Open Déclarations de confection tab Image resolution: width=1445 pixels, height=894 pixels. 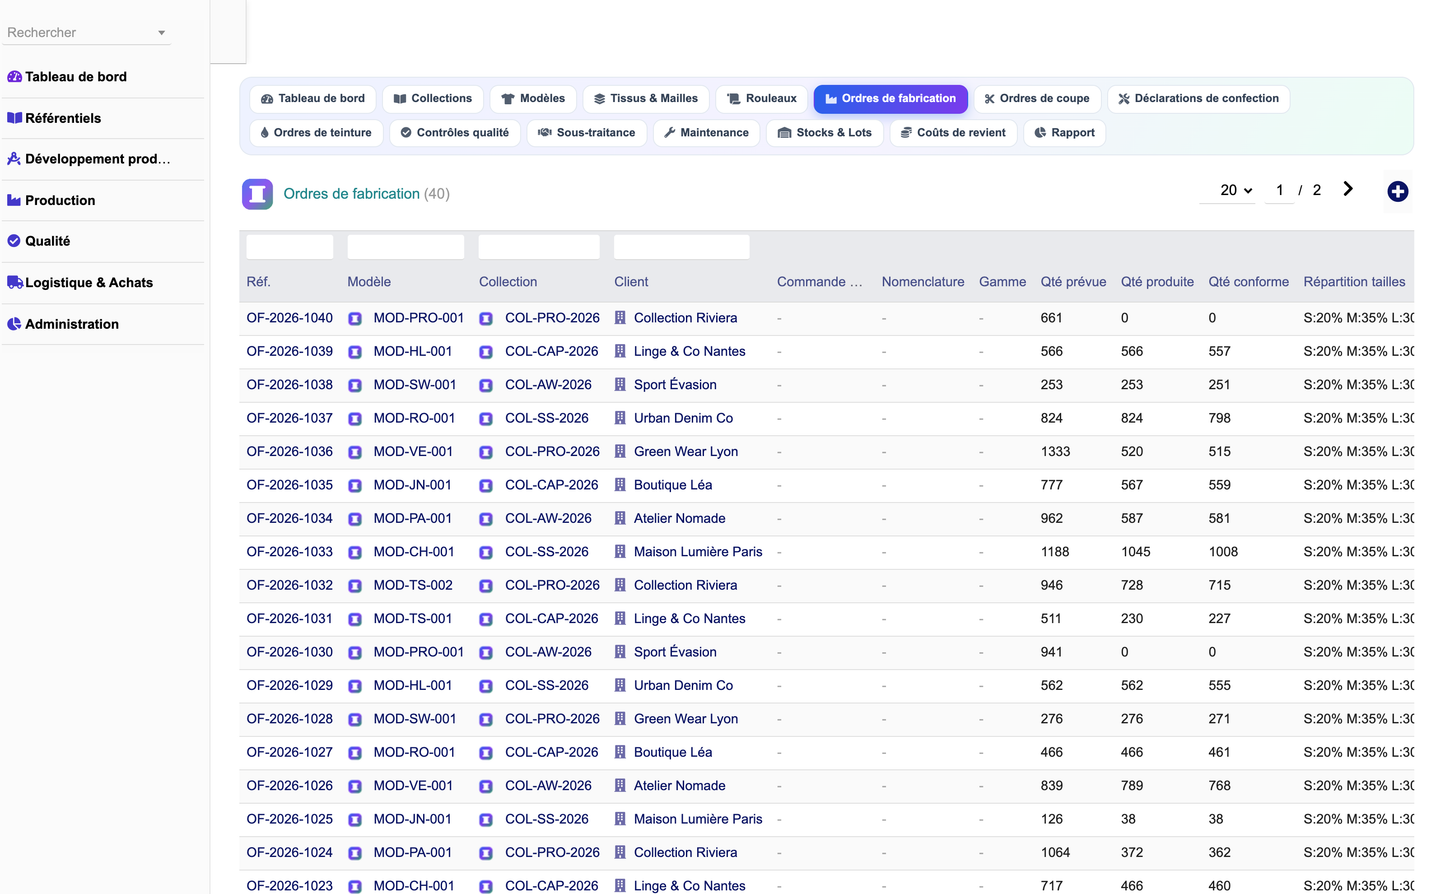(x=1198, y=99)
